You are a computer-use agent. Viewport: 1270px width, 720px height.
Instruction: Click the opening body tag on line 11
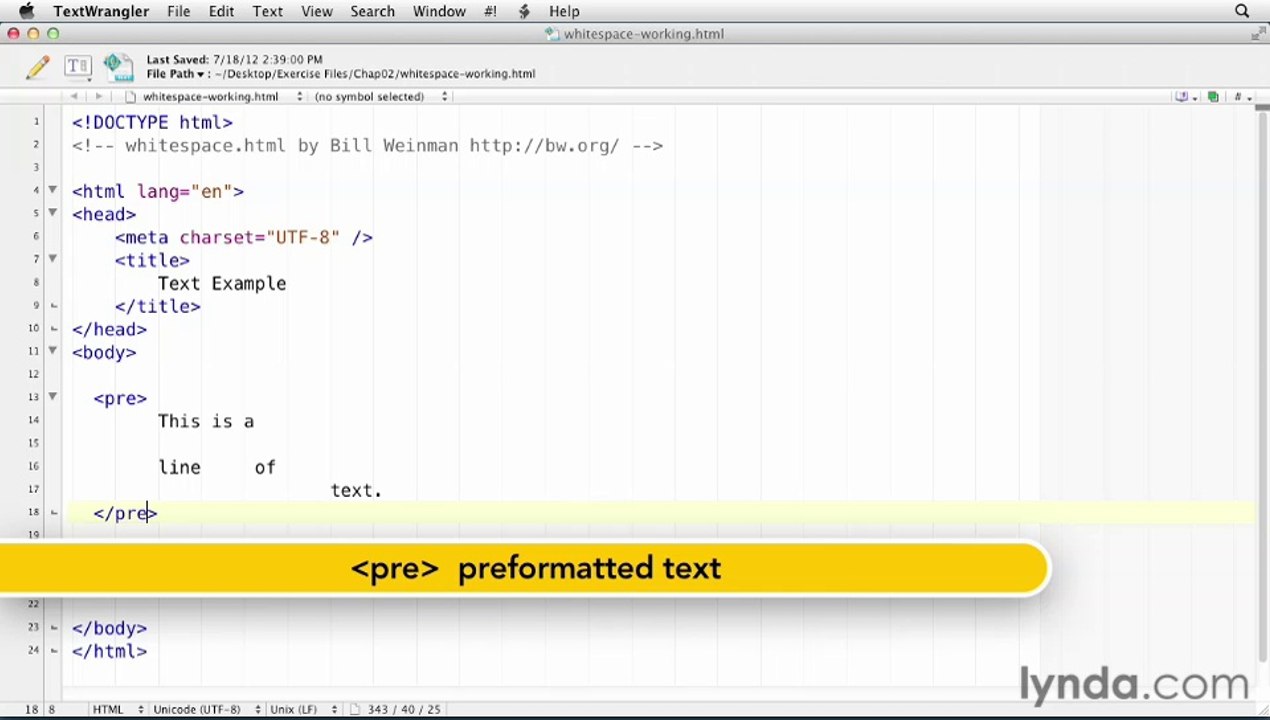104,352
